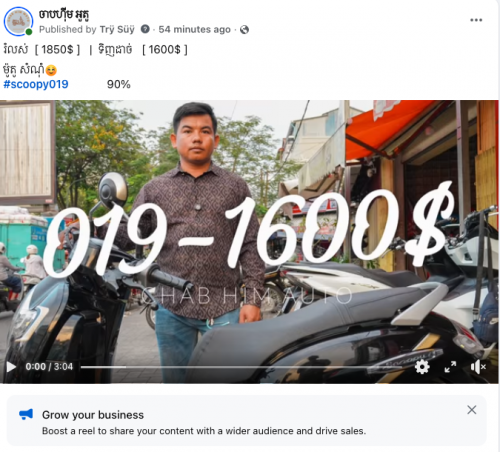This screenshot has width=500, height=452.
Task: Open the #scoopy019 hashtag
Action: (36, 84)
